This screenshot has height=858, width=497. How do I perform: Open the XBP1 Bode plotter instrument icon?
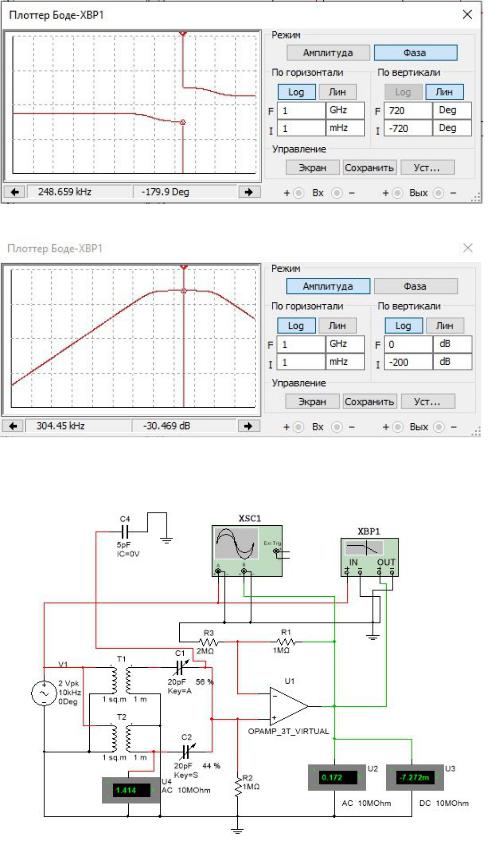(369, 557)
